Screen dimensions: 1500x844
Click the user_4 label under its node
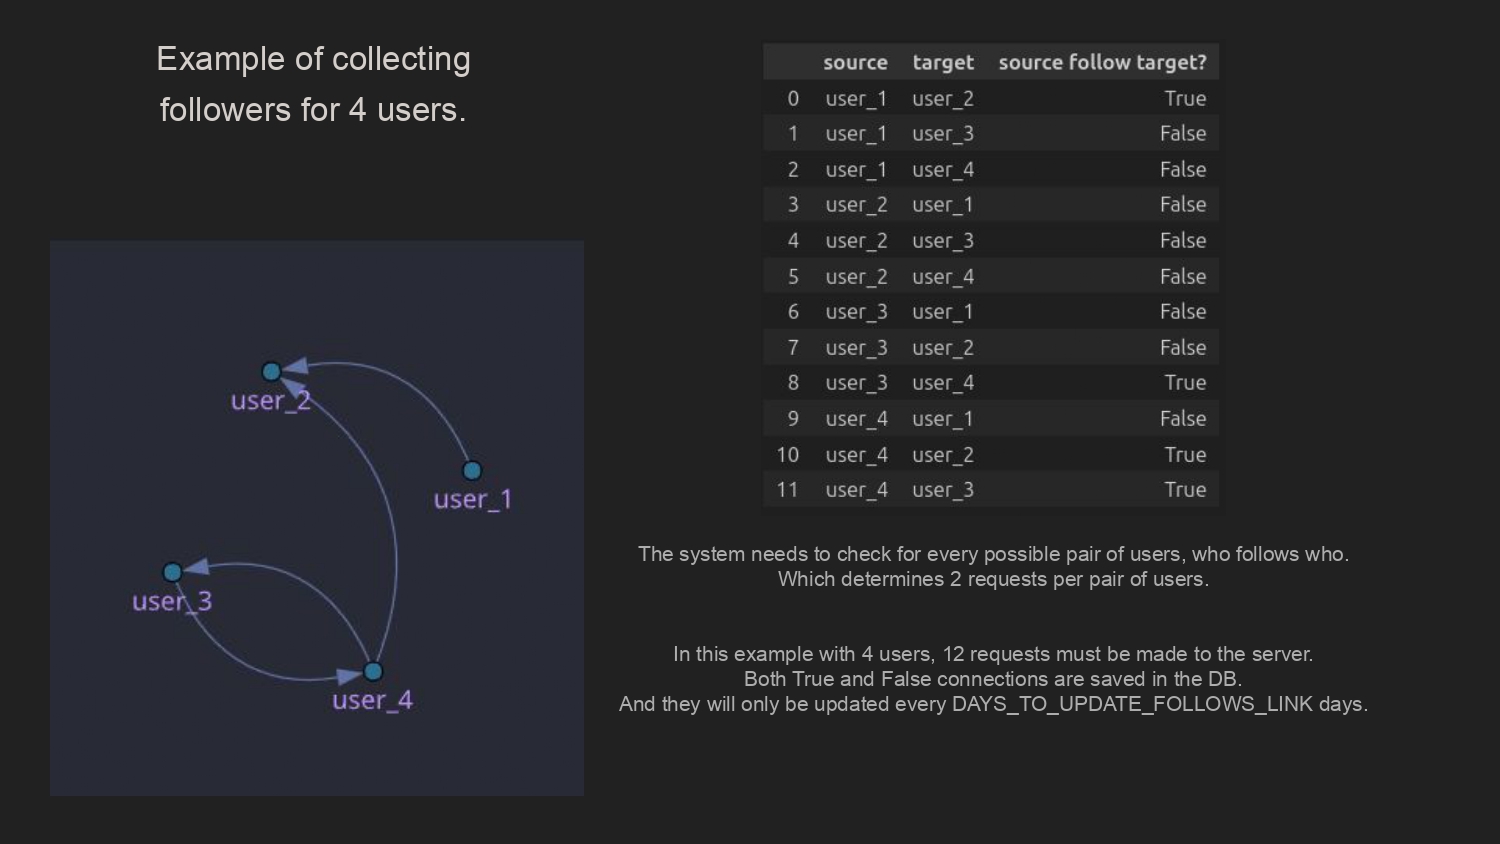[x=372, y=700]
